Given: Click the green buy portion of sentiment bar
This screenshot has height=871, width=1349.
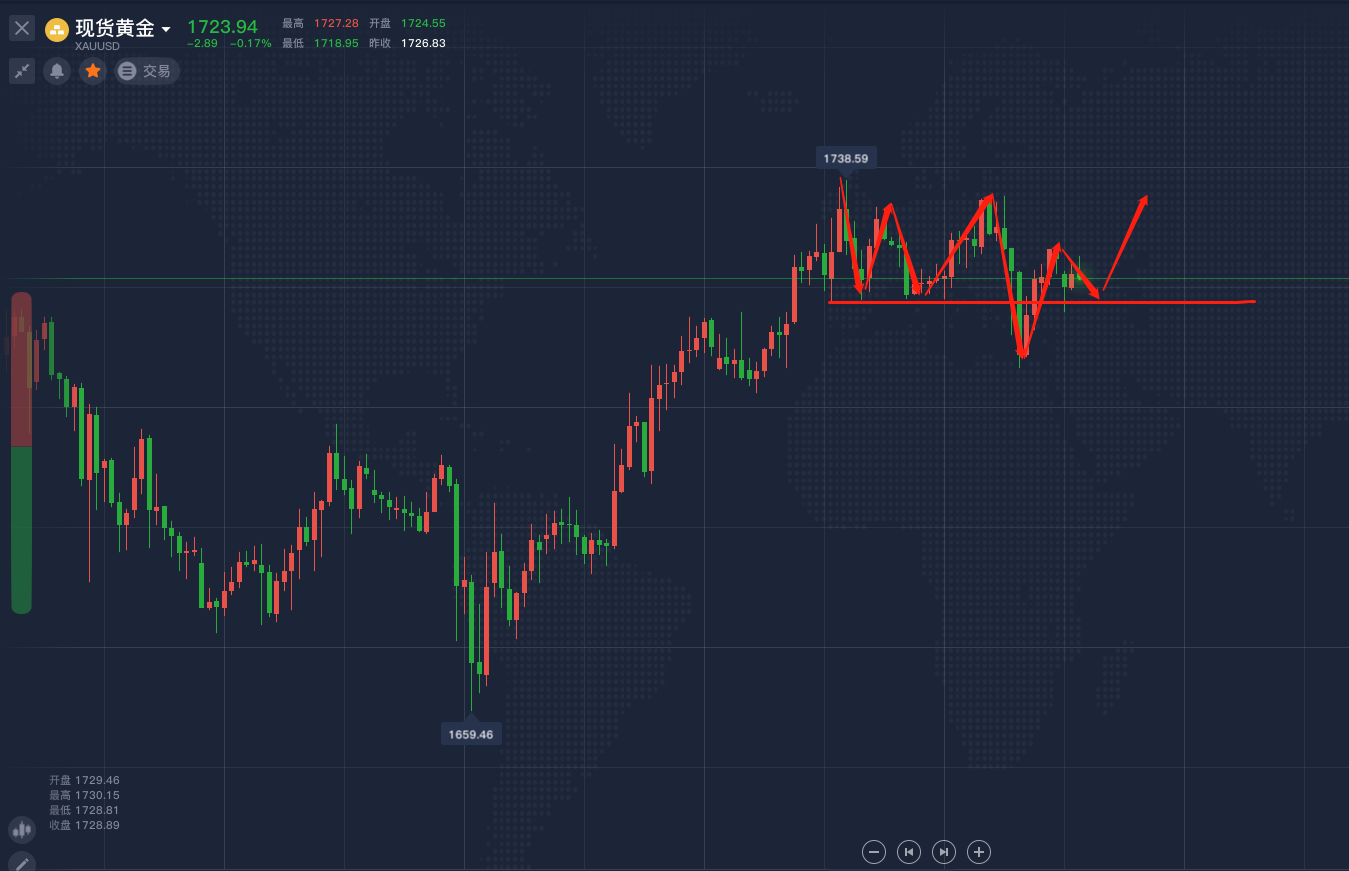Looking at the screenshot, I should (x=21, y=530).
